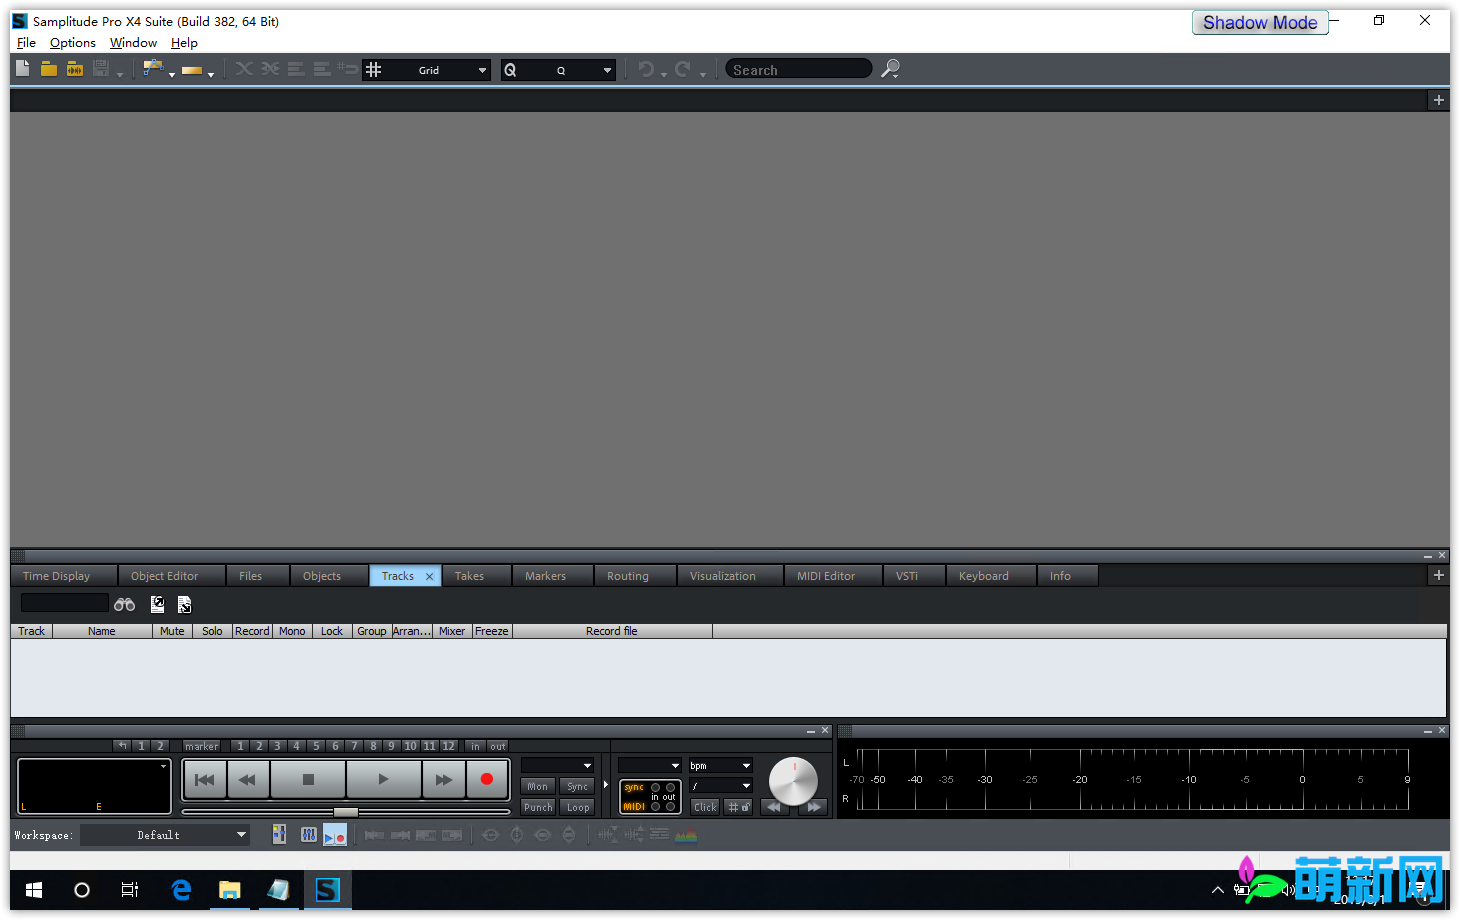
Task: Select the curve mouse mode tool icon
Action: pyautogui.click(x=152, y=69)
